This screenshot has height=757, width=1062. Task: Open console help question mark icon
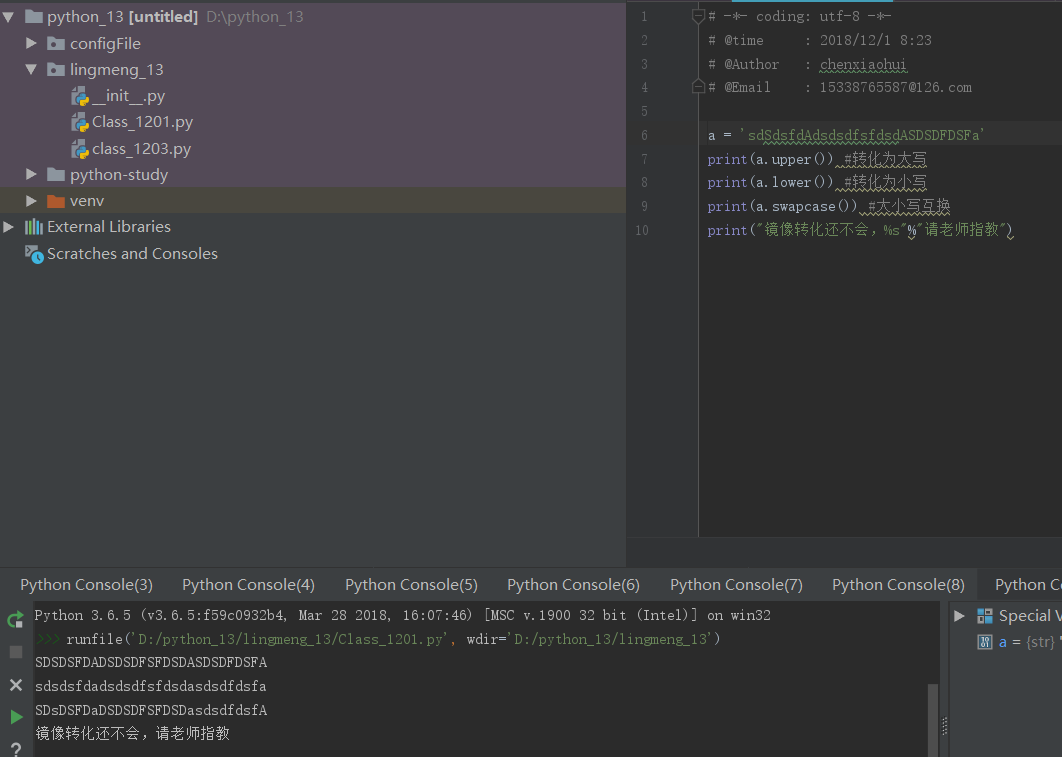(15, 748)
